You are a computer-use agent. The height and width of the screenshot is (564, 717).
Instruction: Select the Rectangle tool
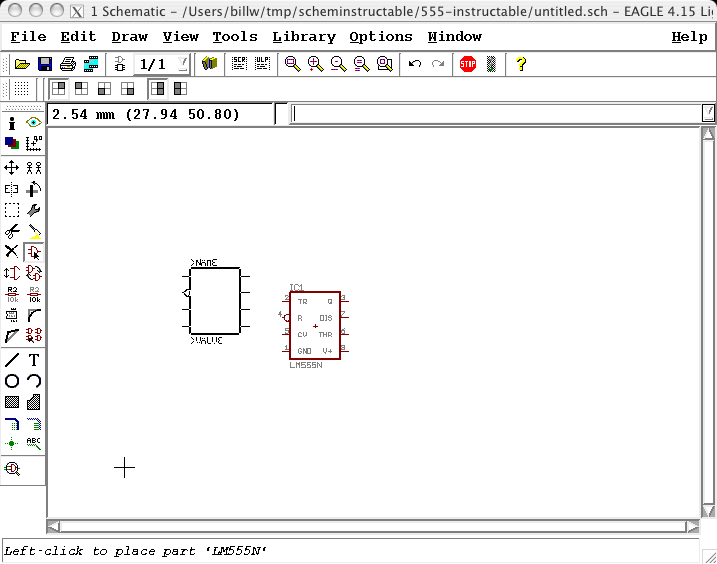(x=12, y=402)
